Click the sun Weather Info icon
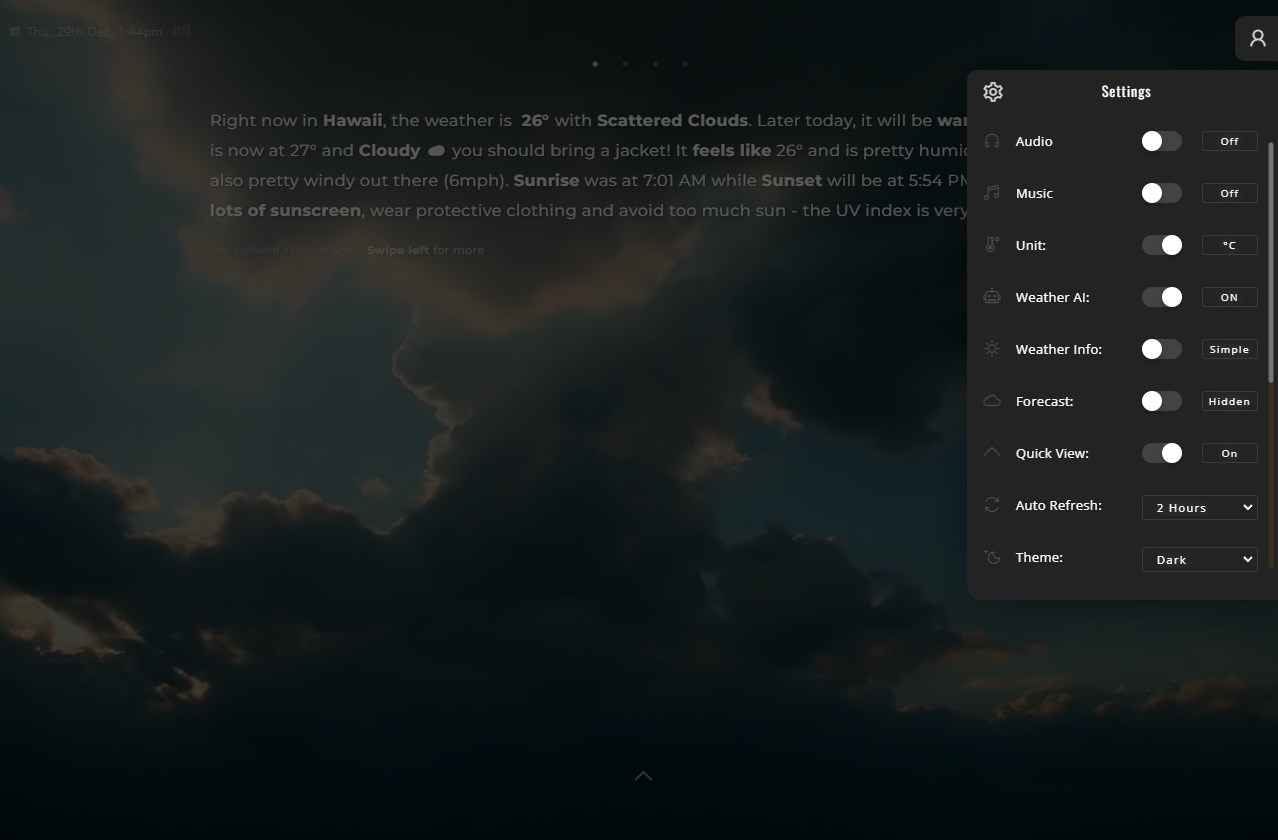The height and width of the screenshot is (840, 1278). tap(991, 349)
